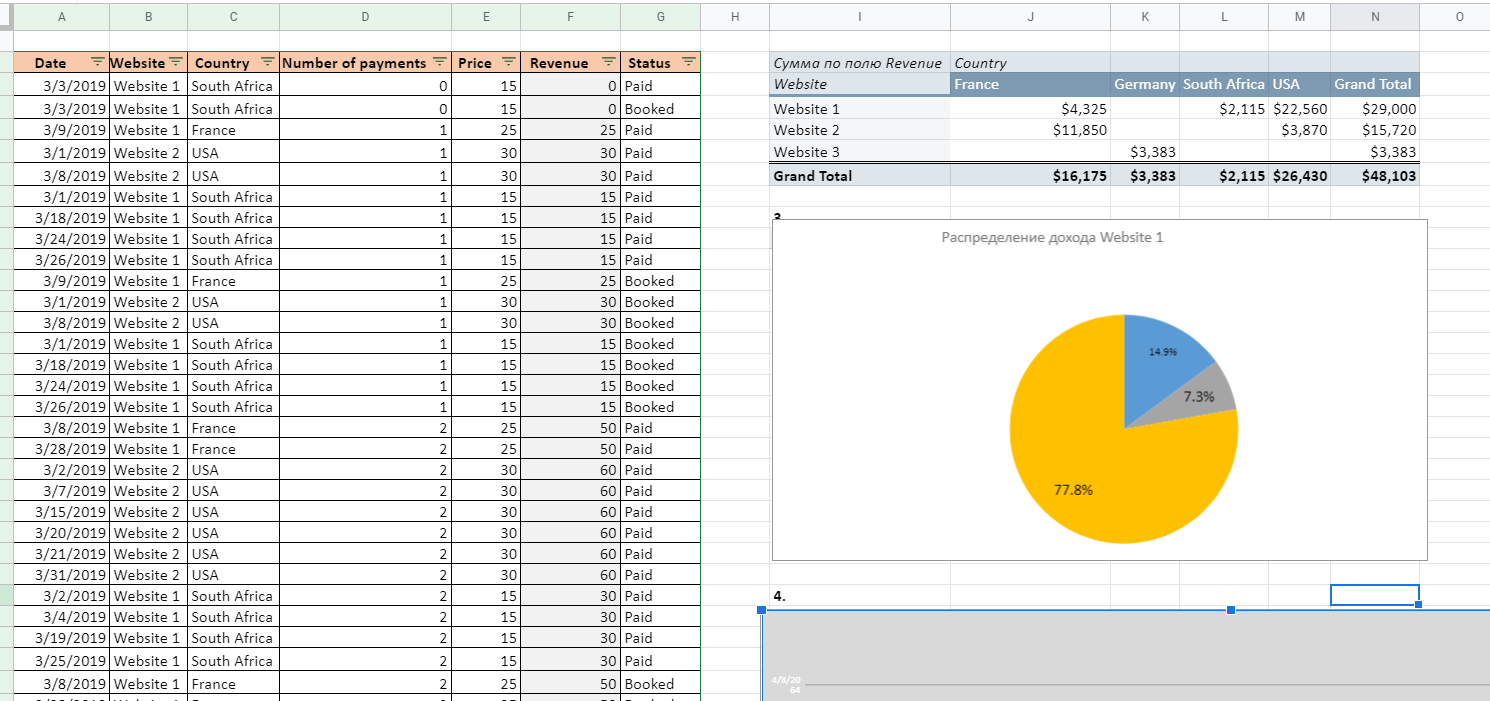Select pivot row label Website 2
This screenshot has height=701, width=1490.
pyautogui.click(x=860, y=130)
